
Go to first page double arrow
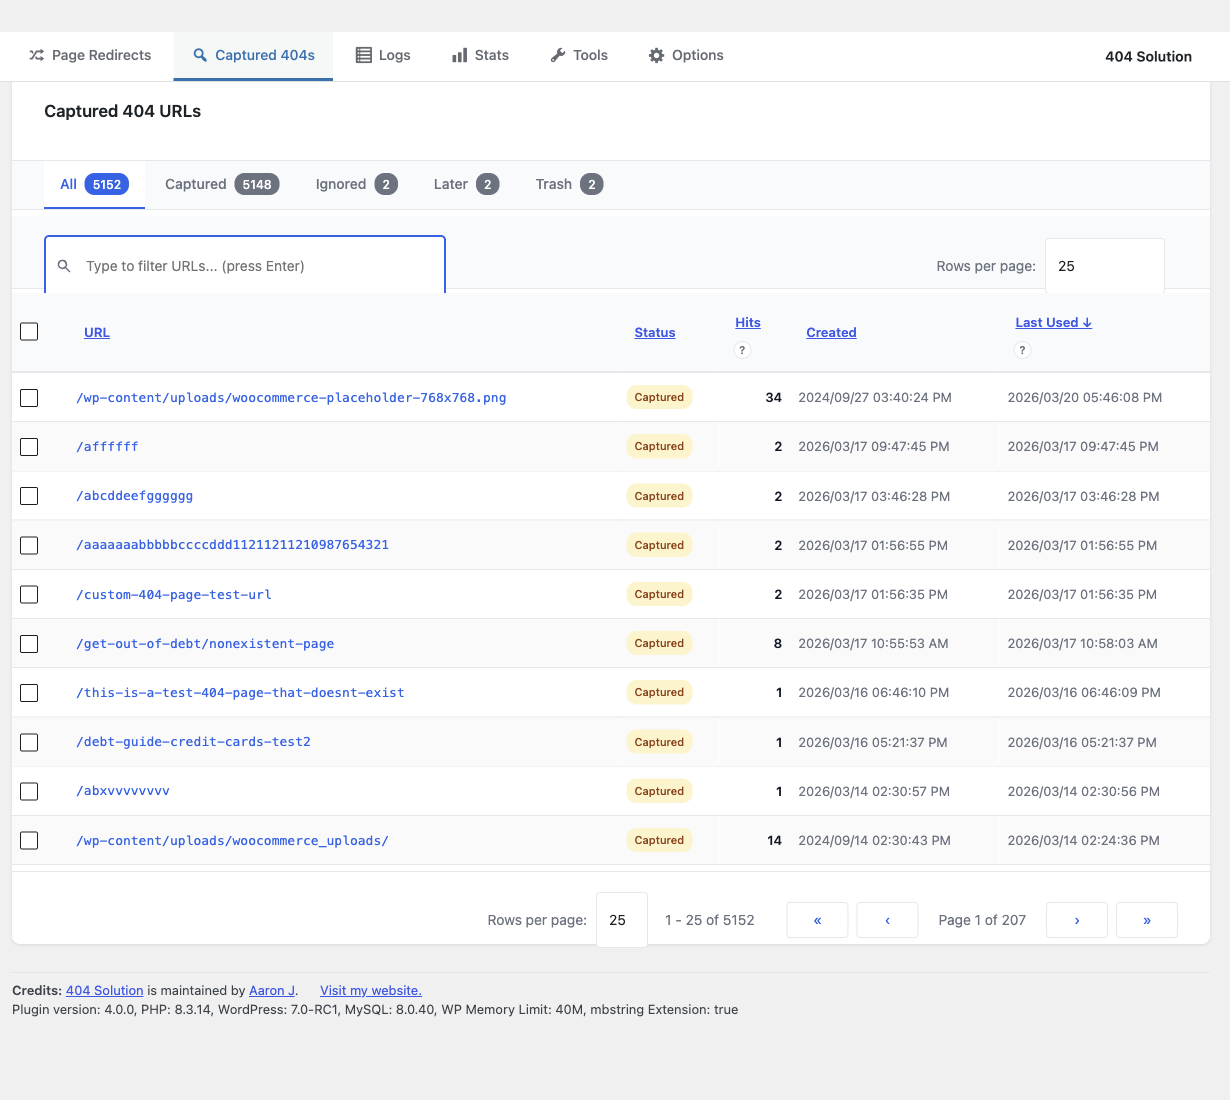point(817,920)
